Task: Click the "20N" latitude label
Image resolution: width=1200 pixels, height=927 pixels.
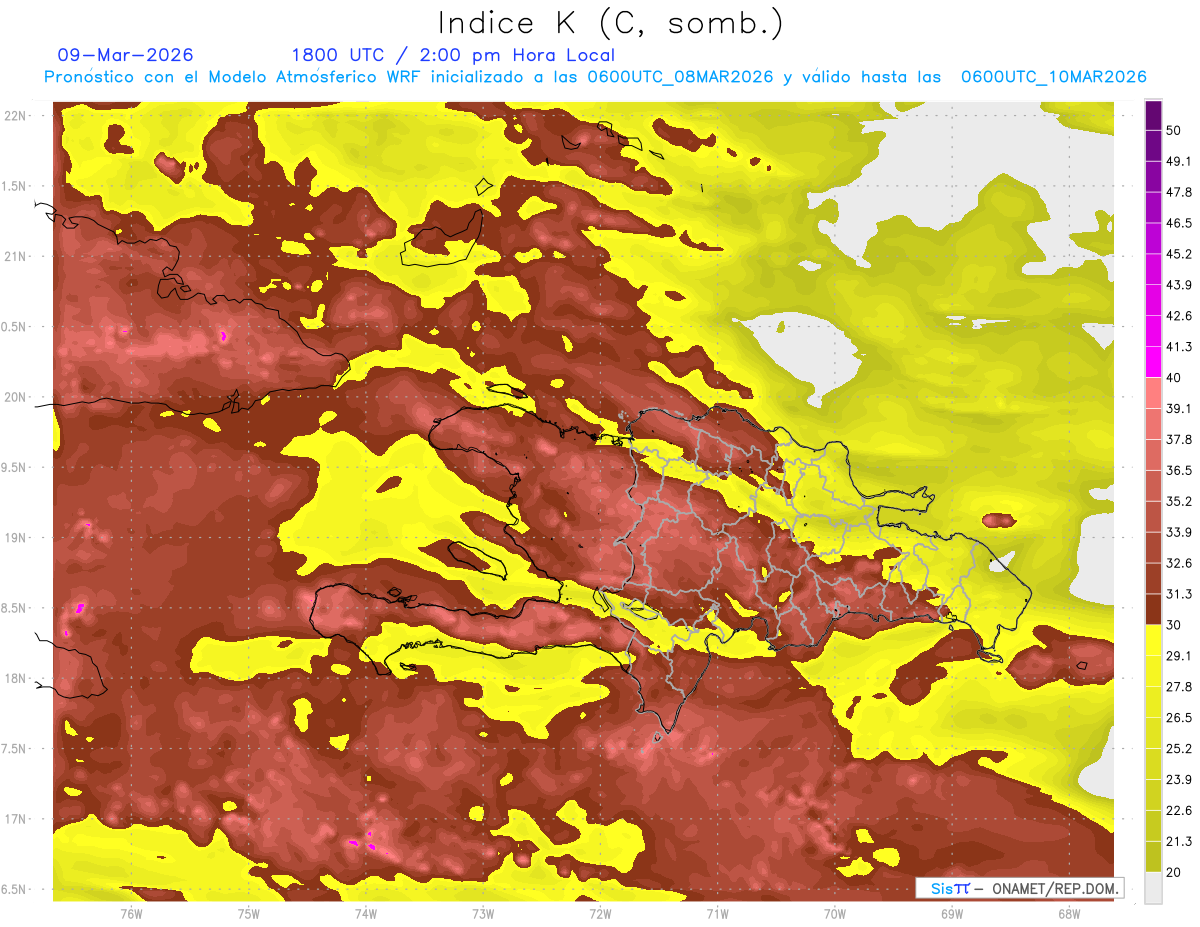Action: point(15,397)
